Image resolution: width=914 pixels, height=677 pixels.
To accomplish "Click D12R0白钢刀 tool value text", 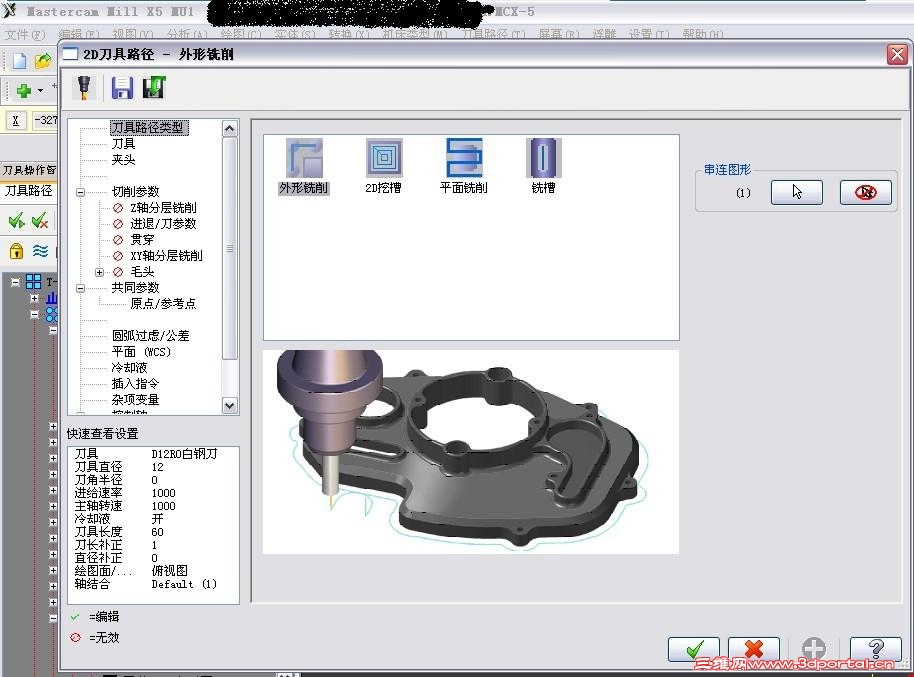I will pyautogui.click(x=184, y=454).
